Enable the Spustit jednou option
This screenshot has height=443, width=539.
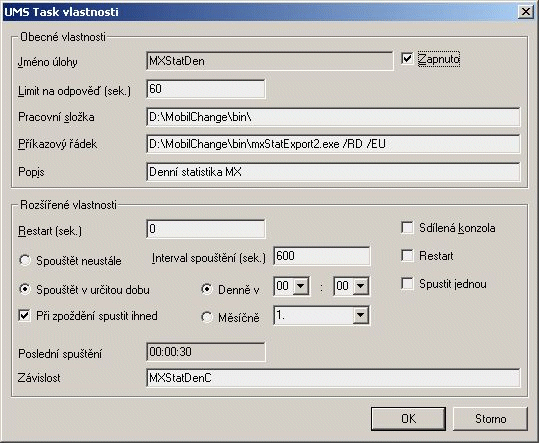pos(407,284)
